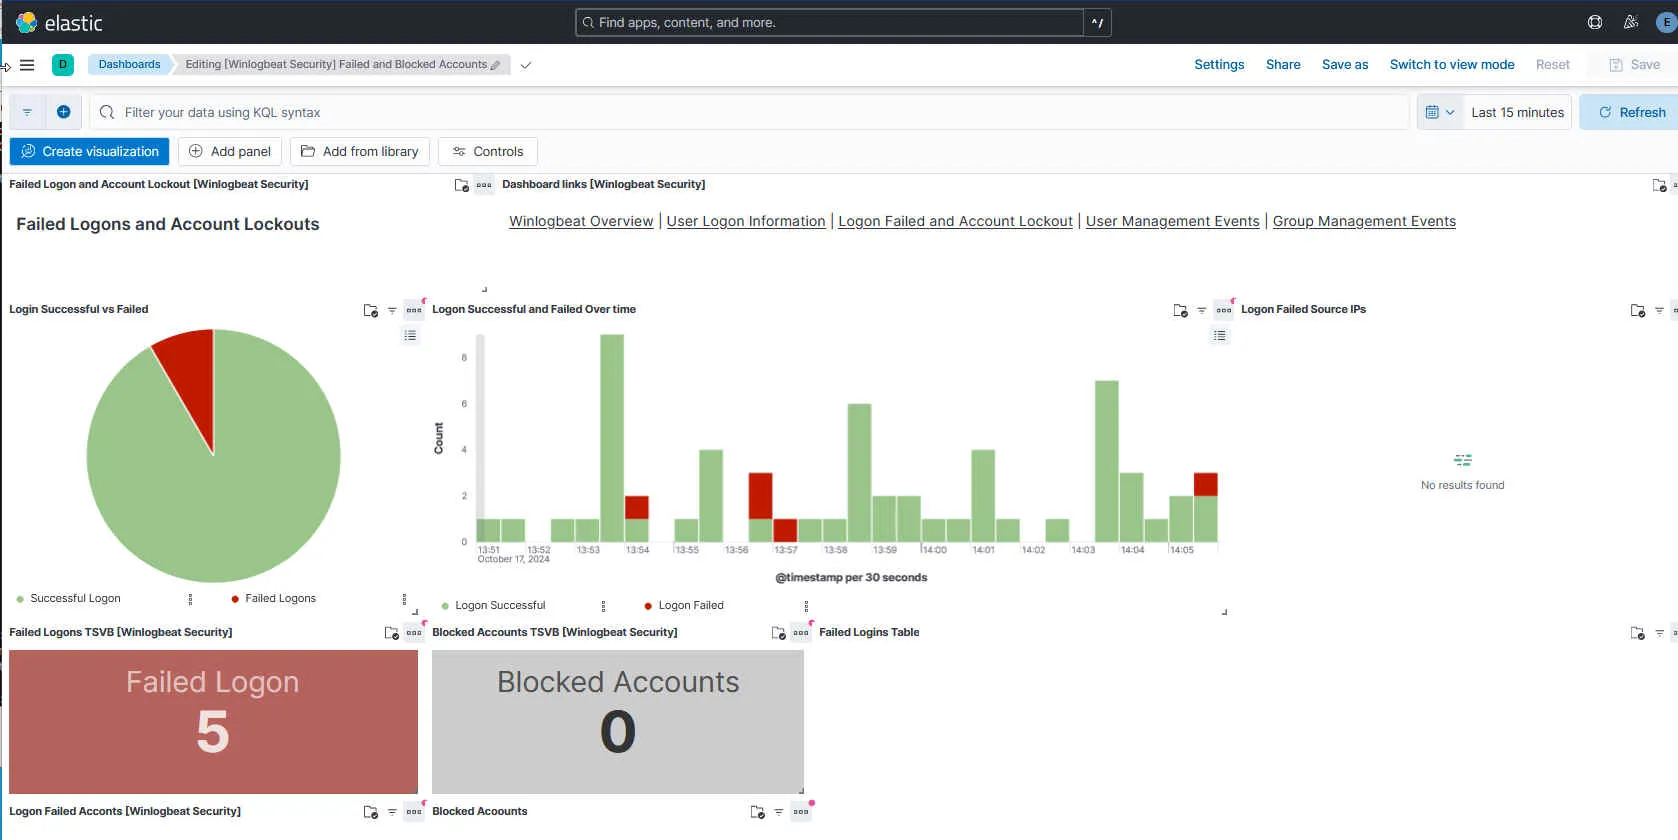Edit the dashboard title pencil icon
1678x840 pixels.
point(495,65)
